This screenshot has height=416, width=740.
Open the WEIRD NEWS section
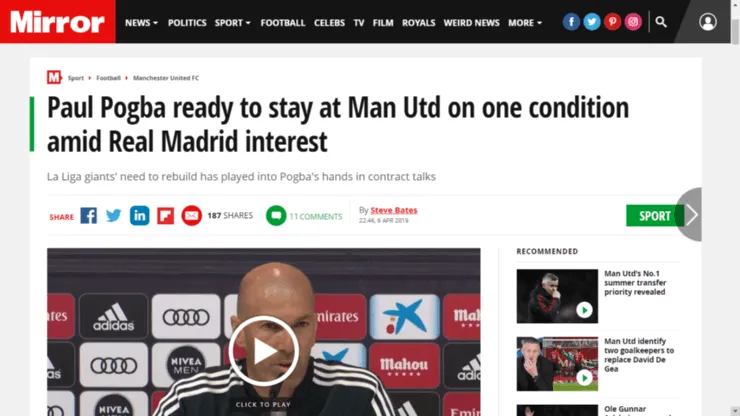(x=471, y=23)
